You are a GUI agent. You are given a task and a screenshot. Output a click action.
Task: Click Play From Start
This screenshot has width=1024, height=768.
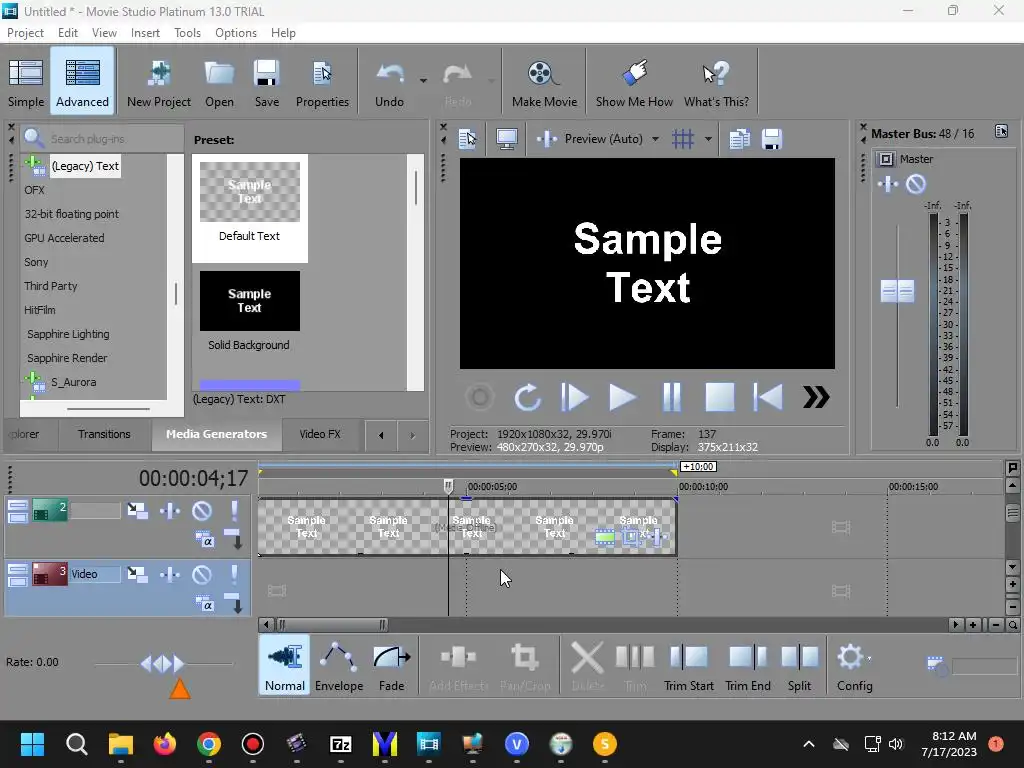[575, 396]
